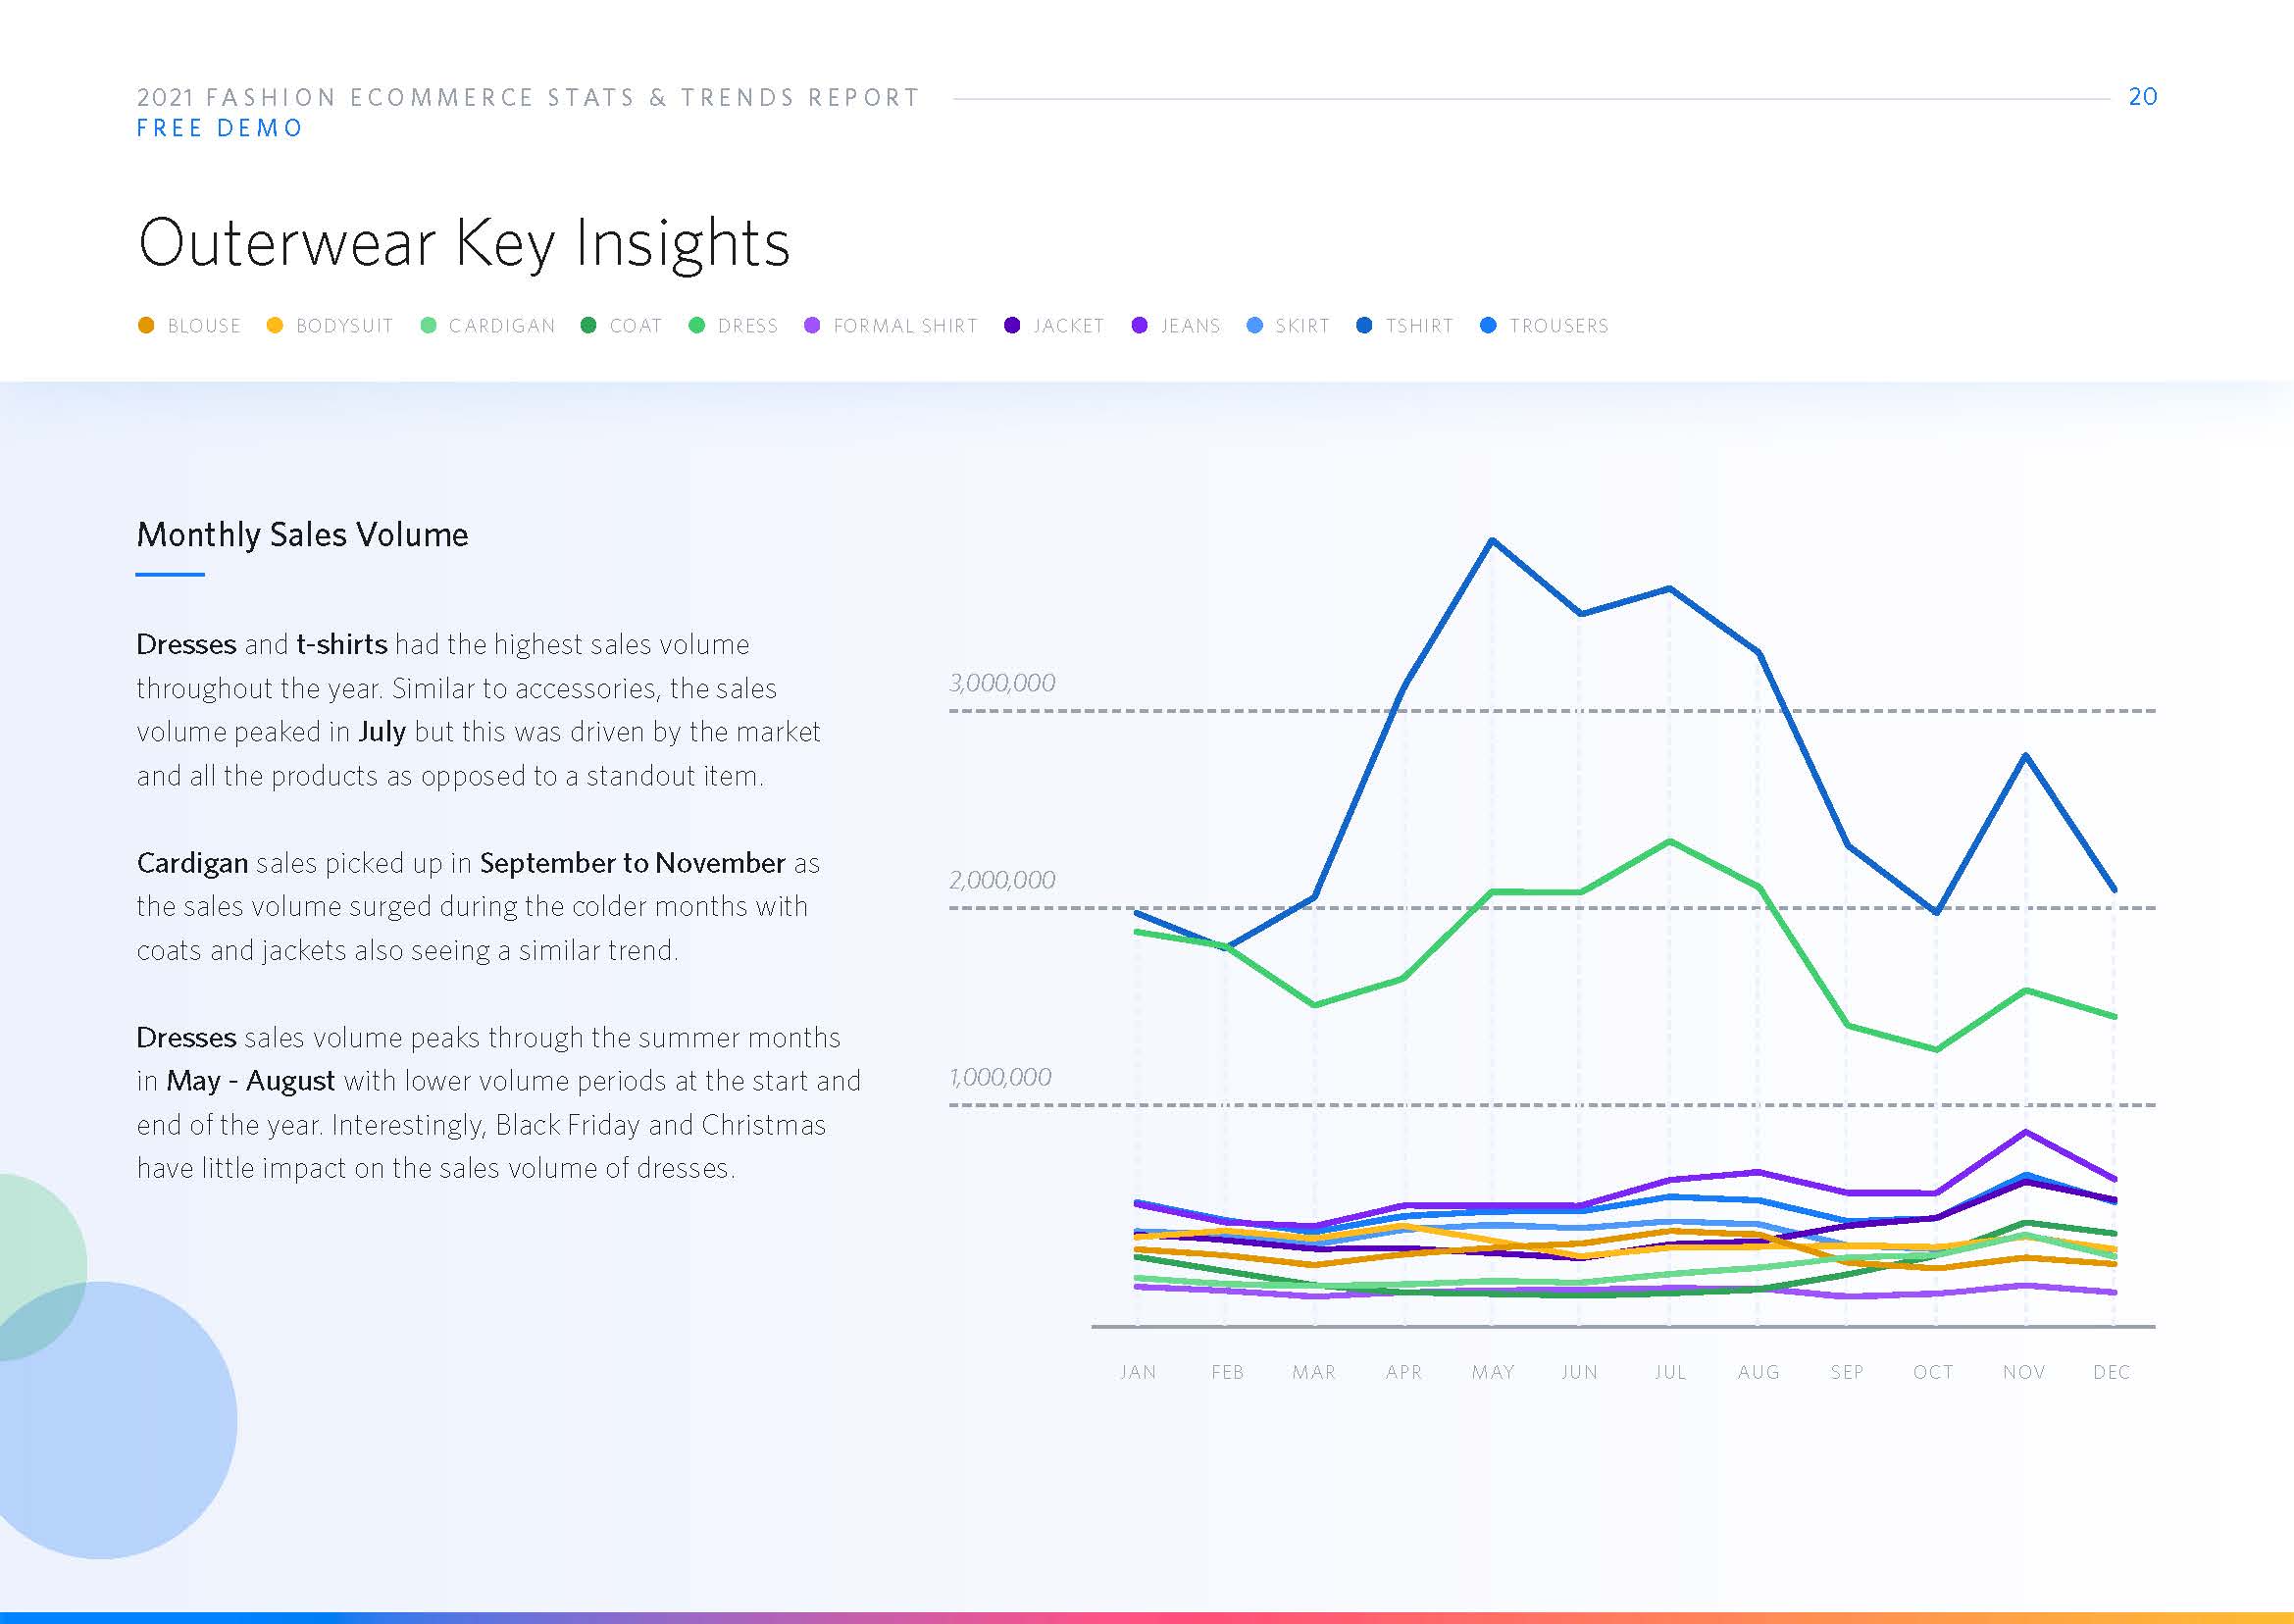Toggle the TROUSERS legend label
2294x1624 pixels.
click(x=1558, y=326)
